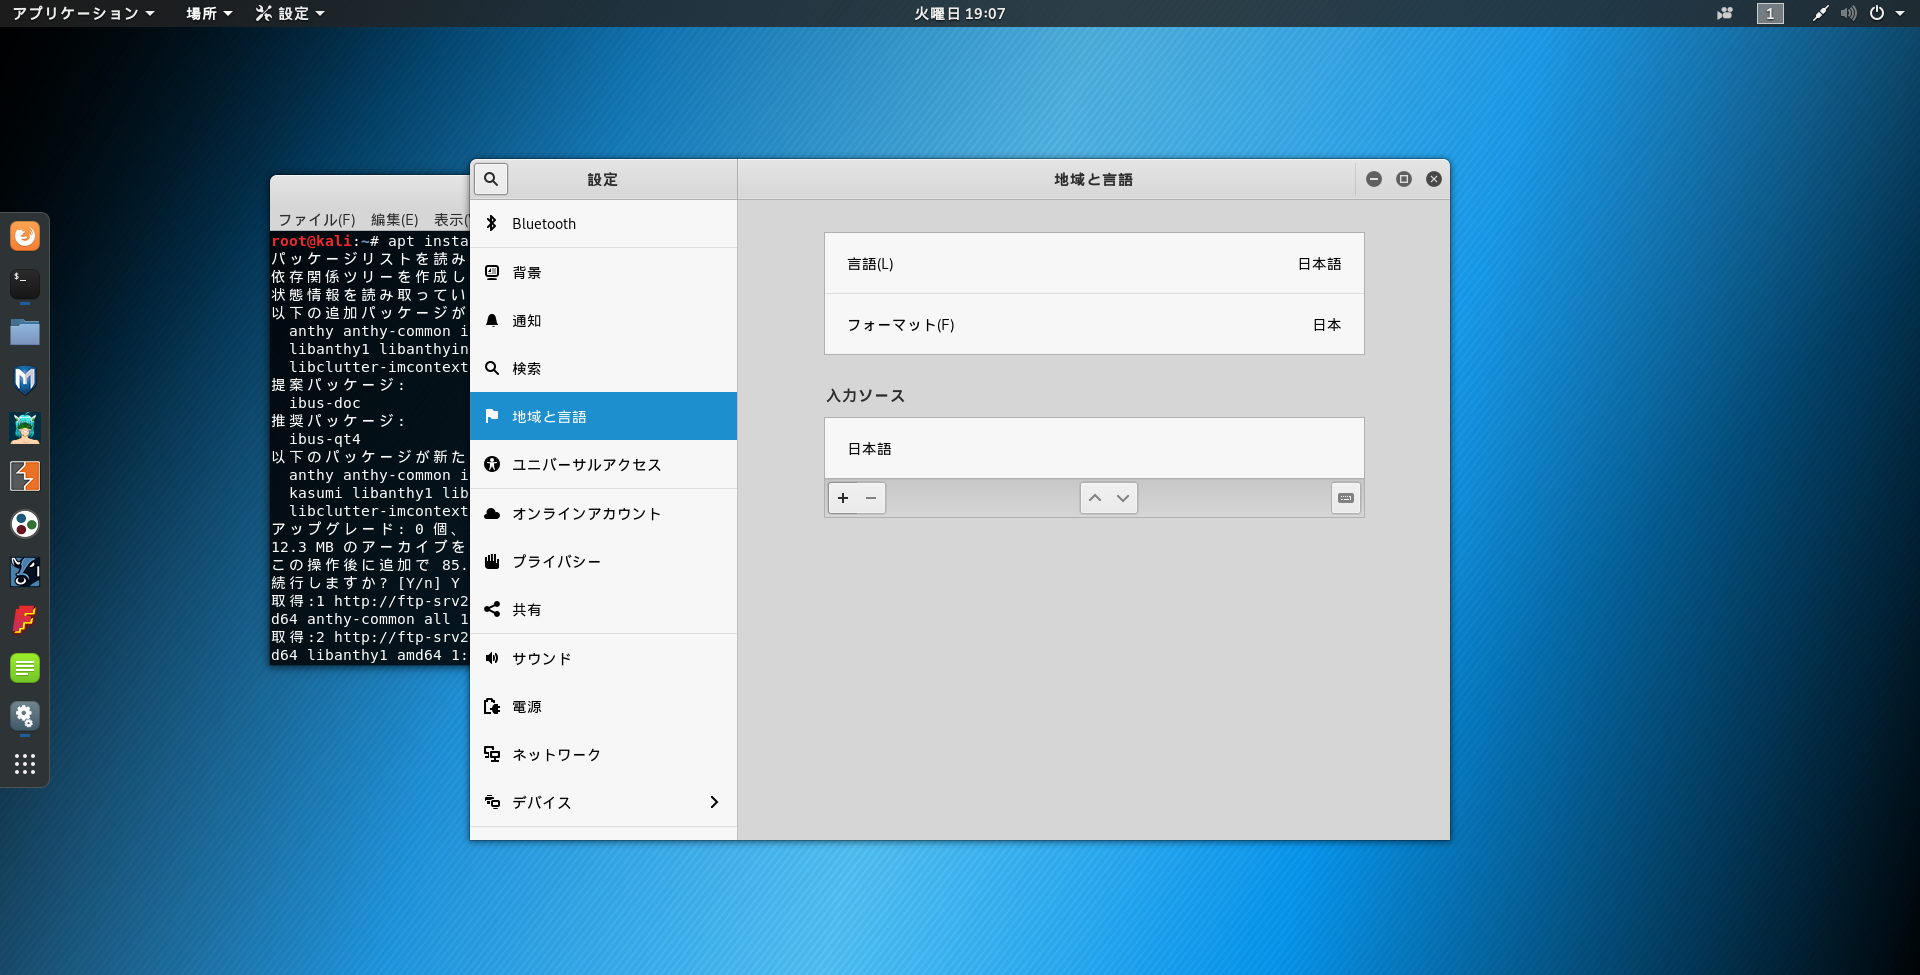Open サウンド (Sound) settings panel

(603, 658)
